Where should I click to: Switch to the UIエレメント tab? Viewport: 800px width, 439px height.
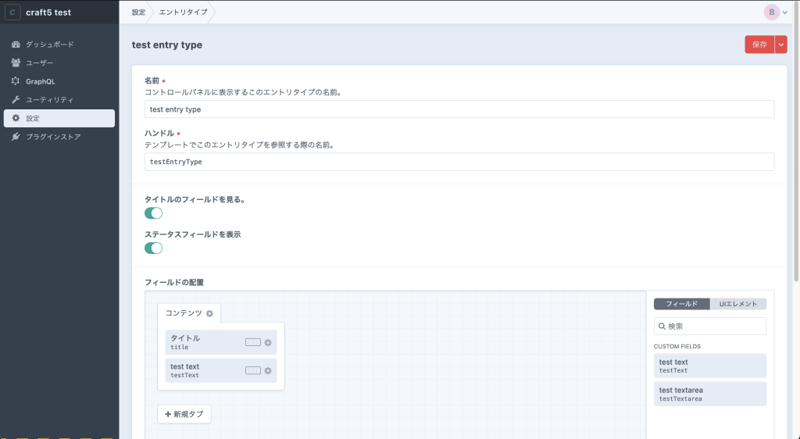(738, 304)
